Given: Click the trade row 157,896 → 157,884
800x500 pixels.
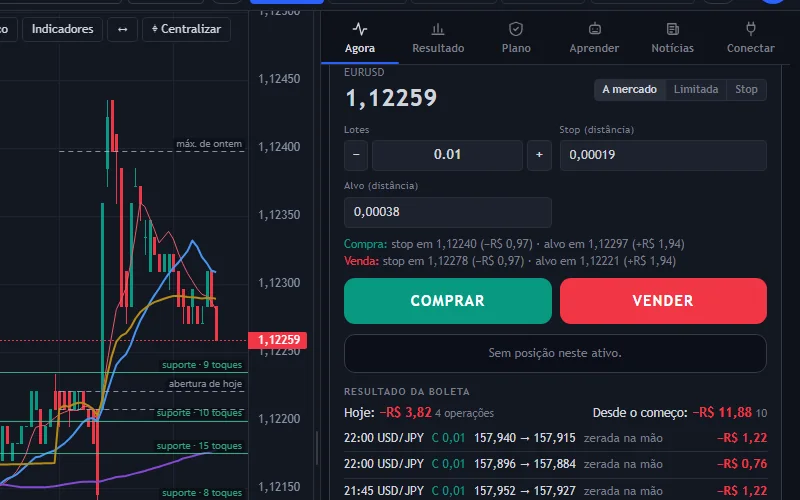Looking at the screenshot, I should click(x=555, y=464).
